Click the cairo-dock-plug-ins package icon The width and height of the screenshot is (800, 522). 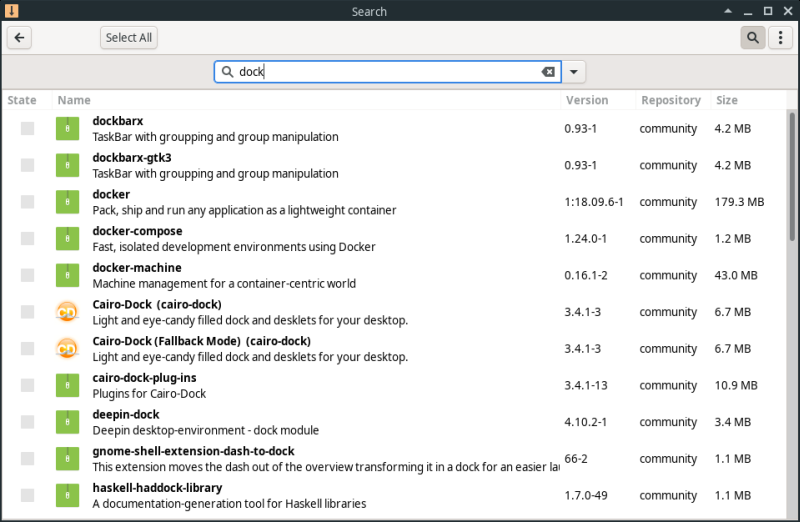67,386
